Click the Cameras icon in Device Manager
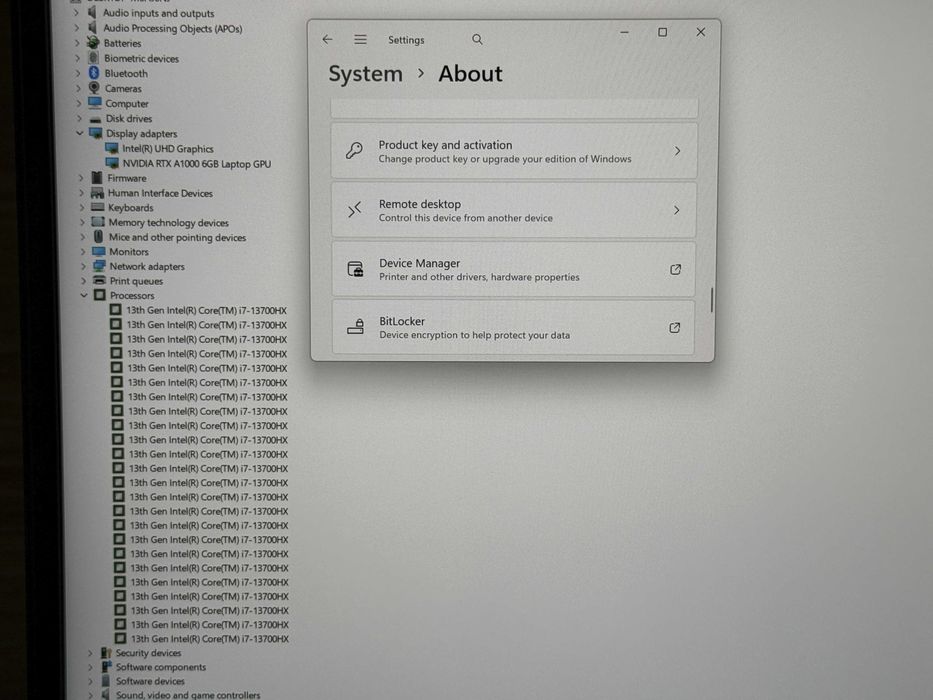This screenshot has width=933, height=700. [94, 88]
